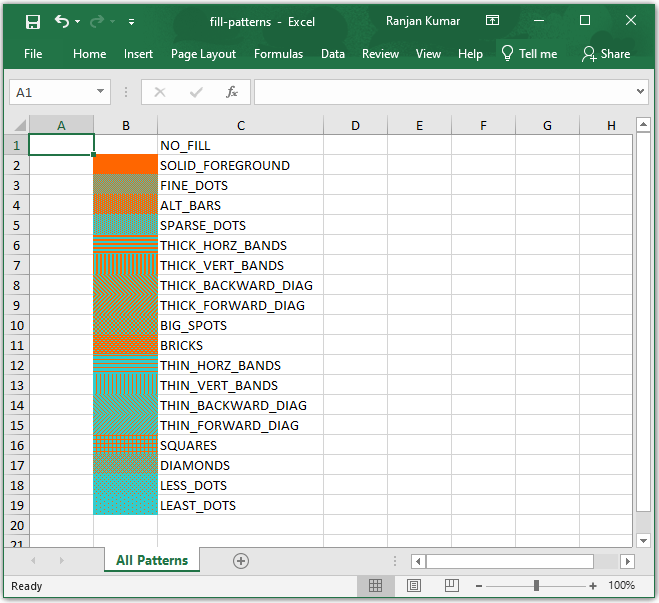Viewport: 659px width, 603px height.
Task: Select row 10 header
Action: (x=17, y=325)
